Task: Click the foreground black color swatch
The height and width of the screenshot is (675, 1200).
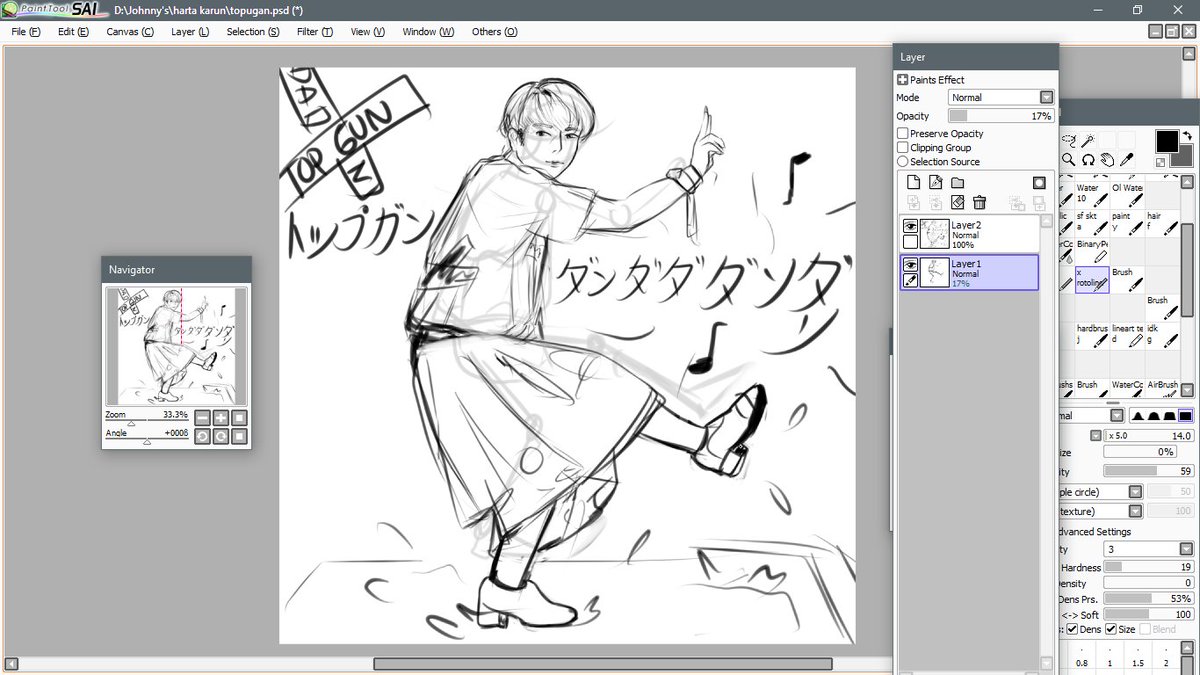Action: (x=1166, y=141)
